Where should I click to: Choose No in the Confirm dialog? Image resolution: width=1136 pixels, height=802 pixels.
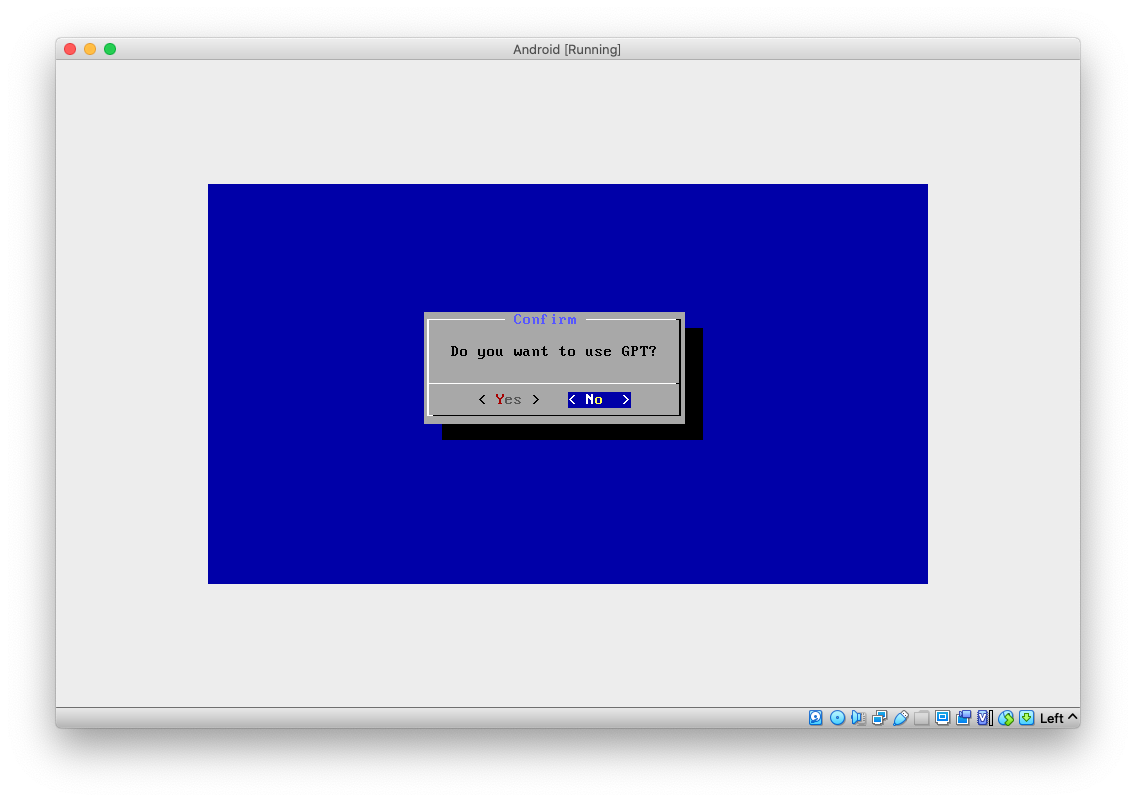point(597,399)
